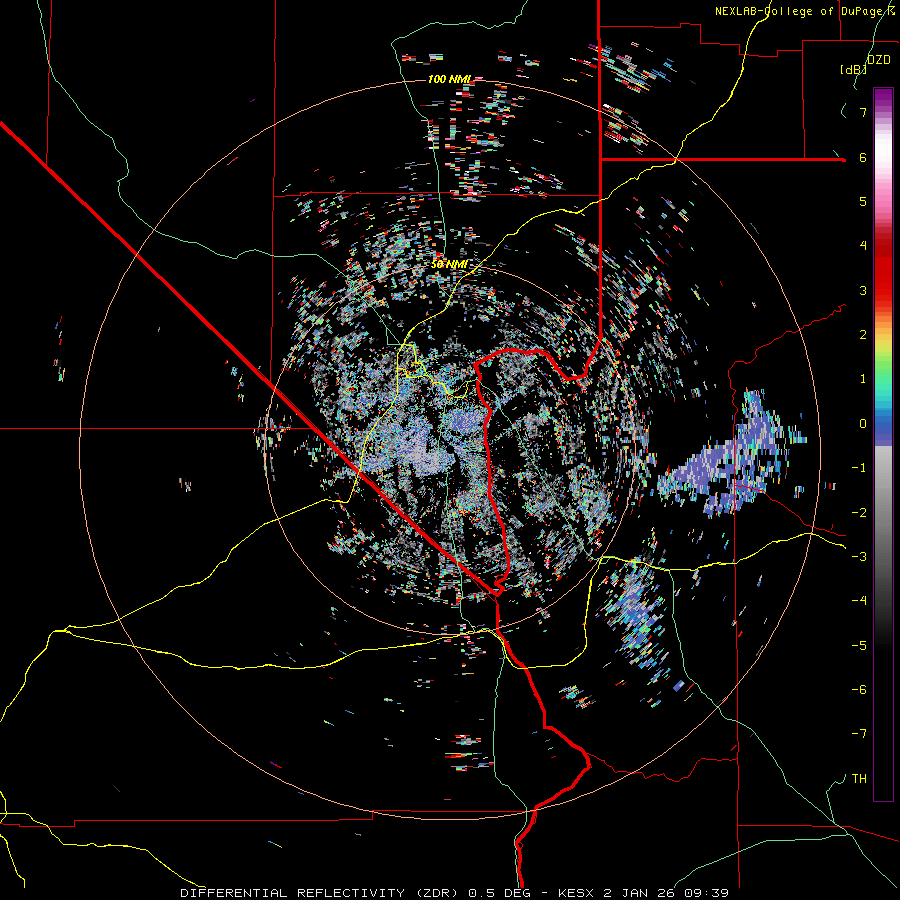Click the "5" value on the color scale

(x=863, y=201)
